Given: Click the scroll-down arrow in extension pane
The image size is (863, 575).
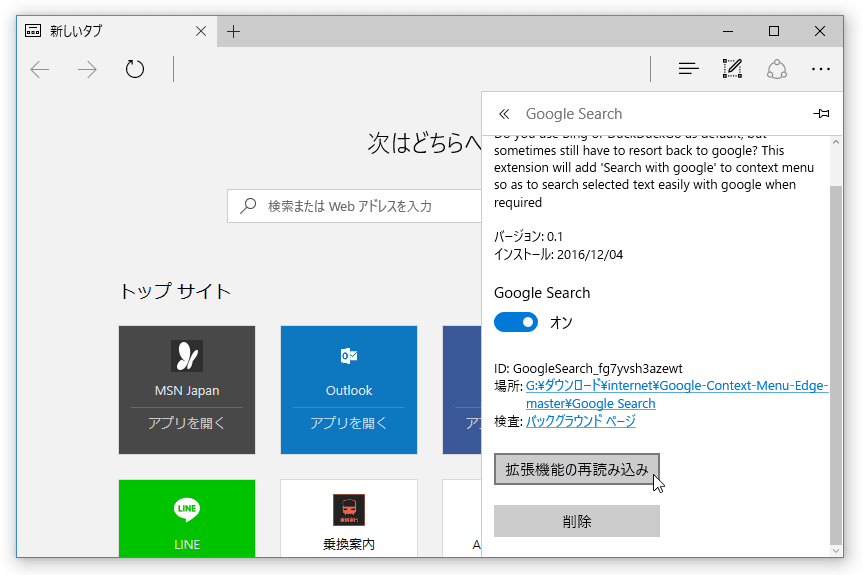Looking at the screenshot, I should coord(835,550).
